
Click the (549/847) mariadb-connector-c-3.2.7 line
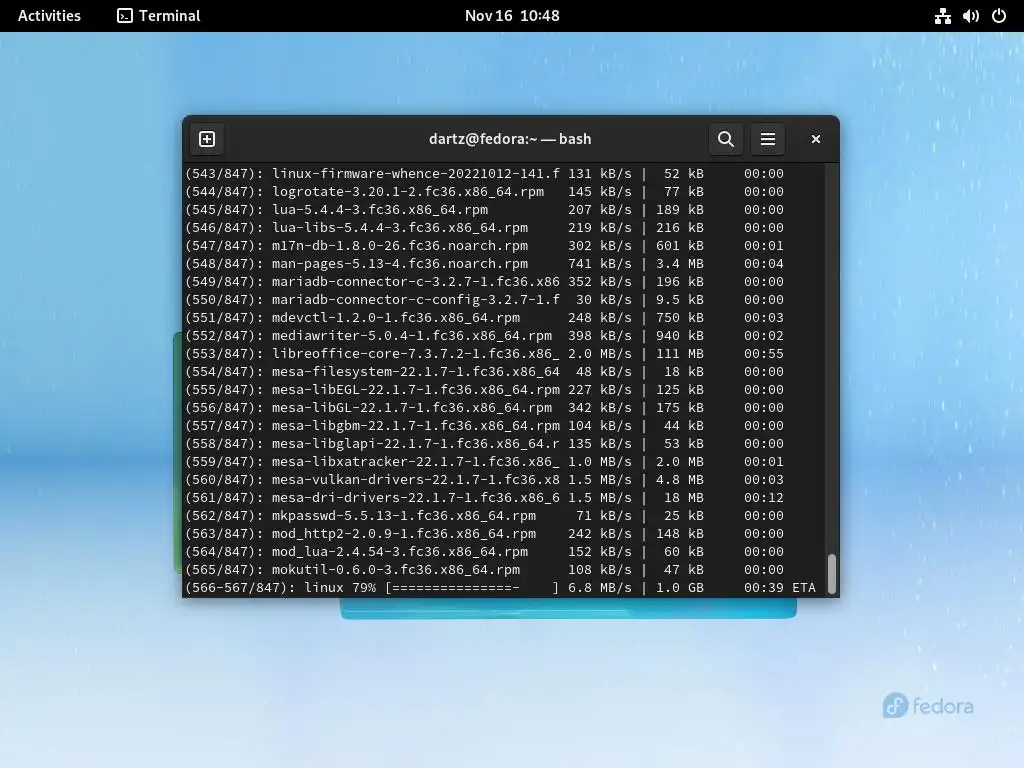(484, 281)
